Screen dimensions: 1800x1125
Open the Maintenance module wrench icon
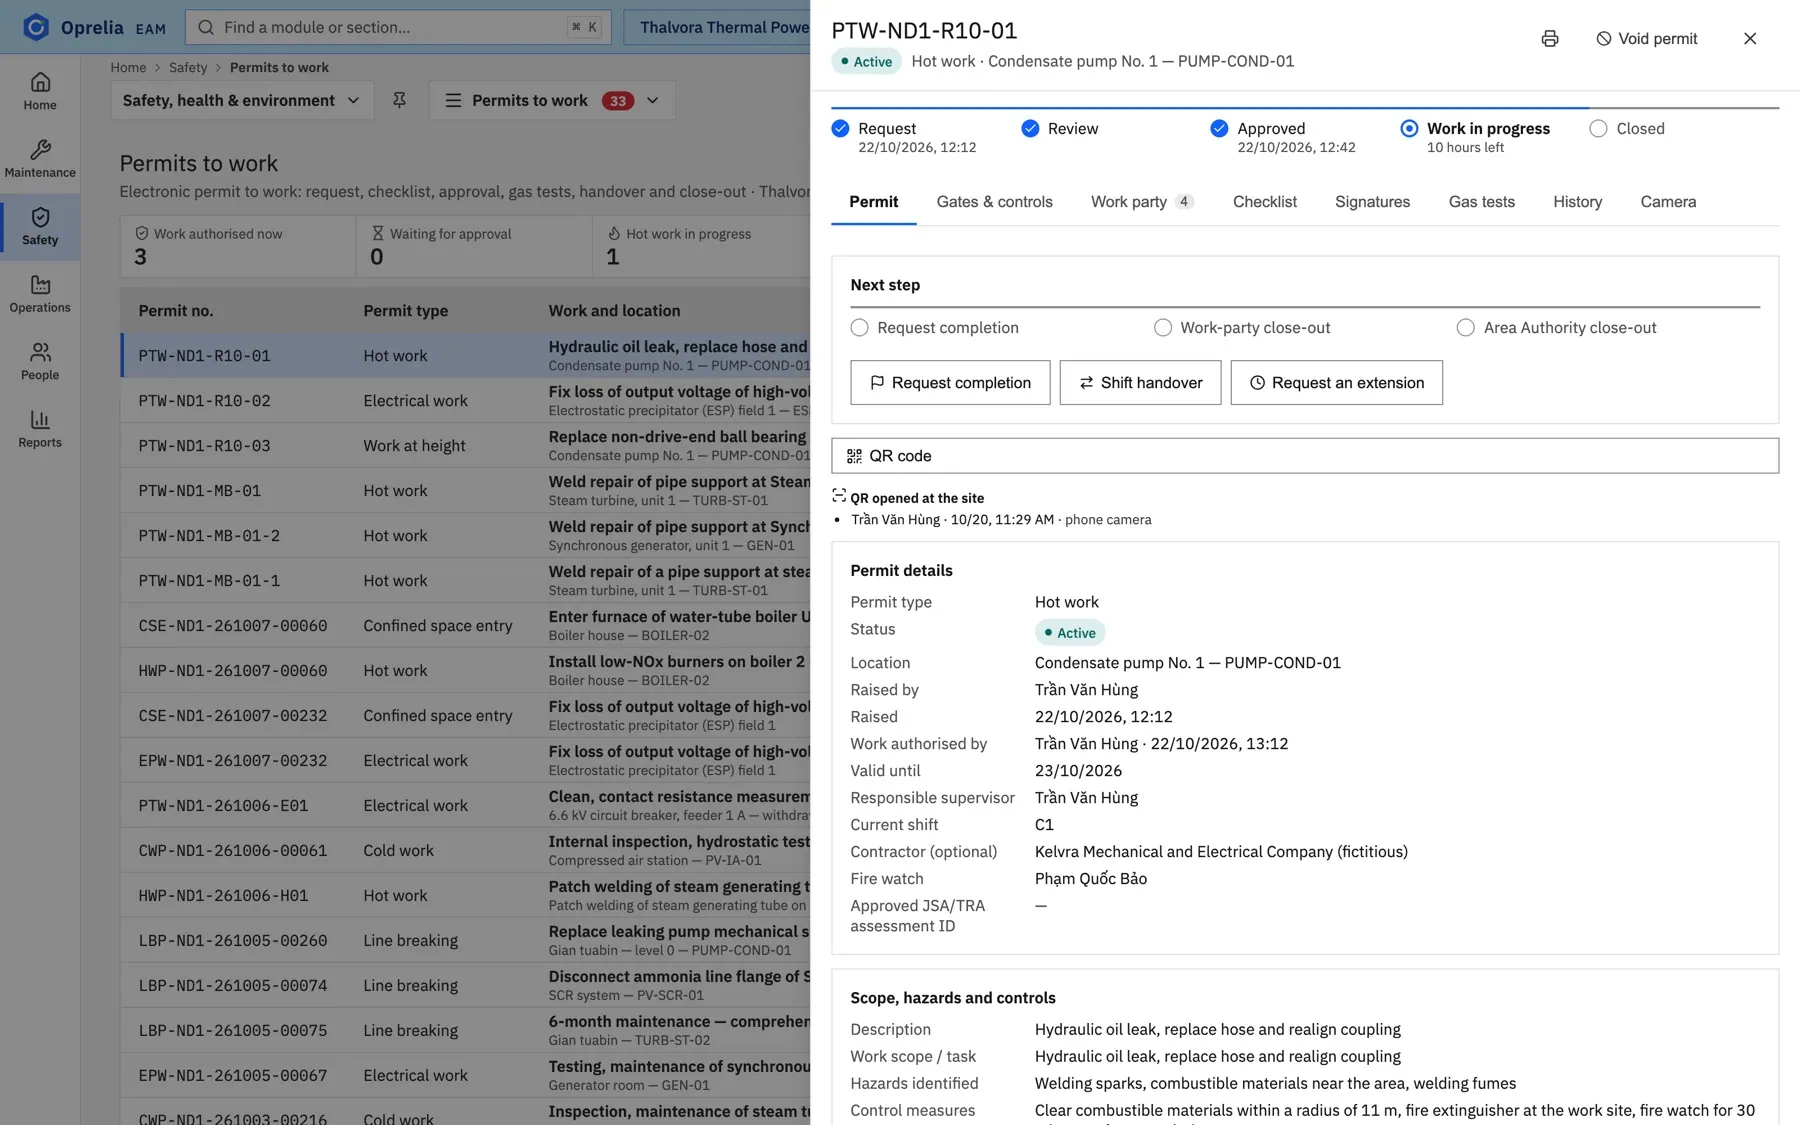pos(40,150)
